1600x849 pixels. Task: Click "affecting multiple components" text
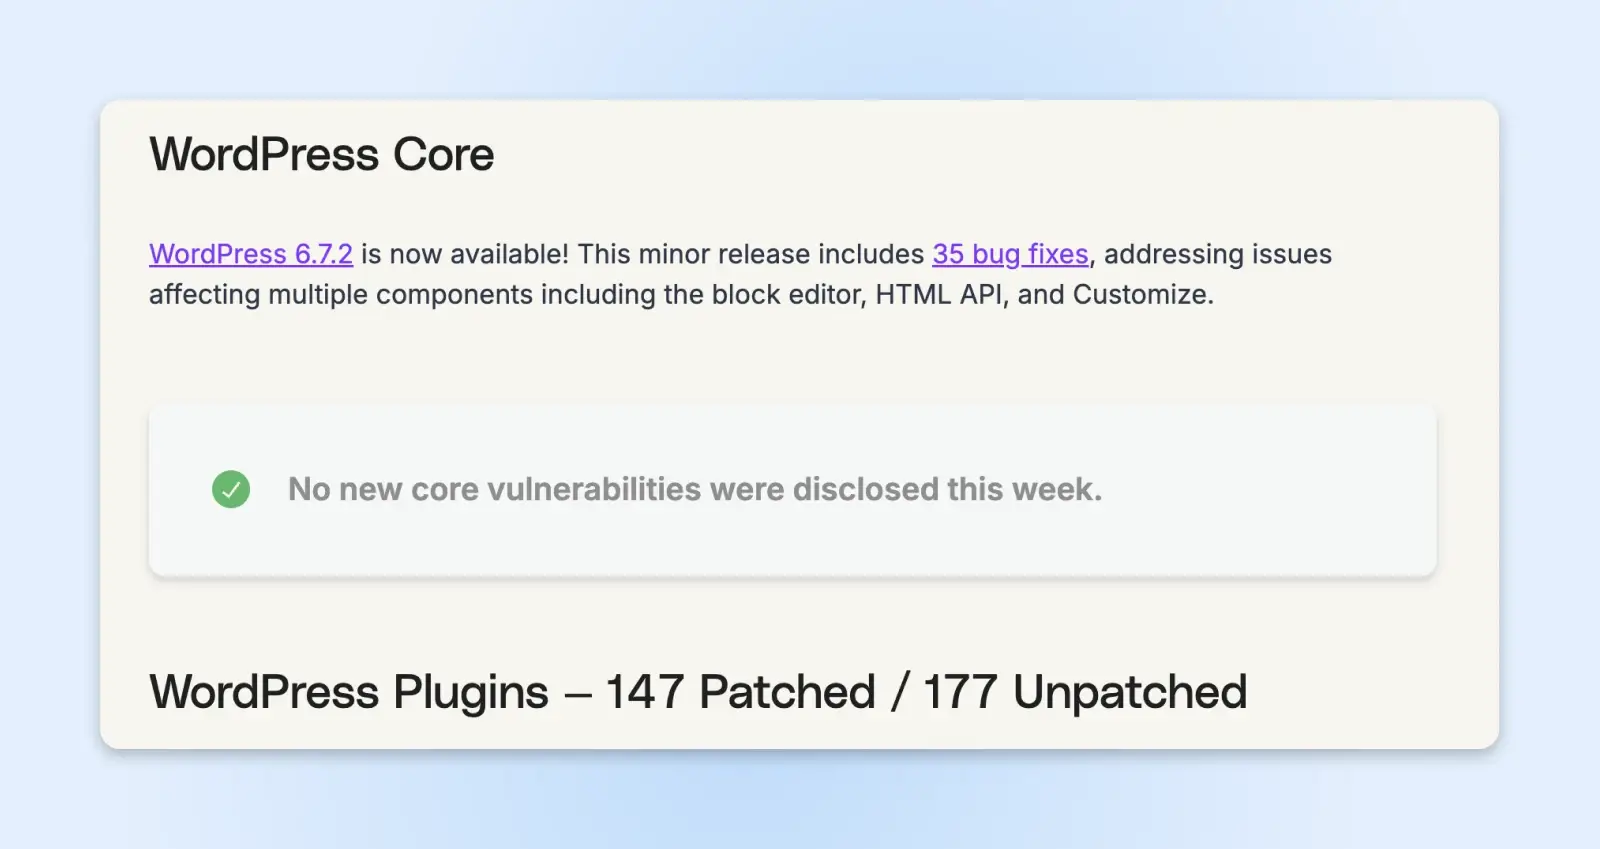coord(341,295)
